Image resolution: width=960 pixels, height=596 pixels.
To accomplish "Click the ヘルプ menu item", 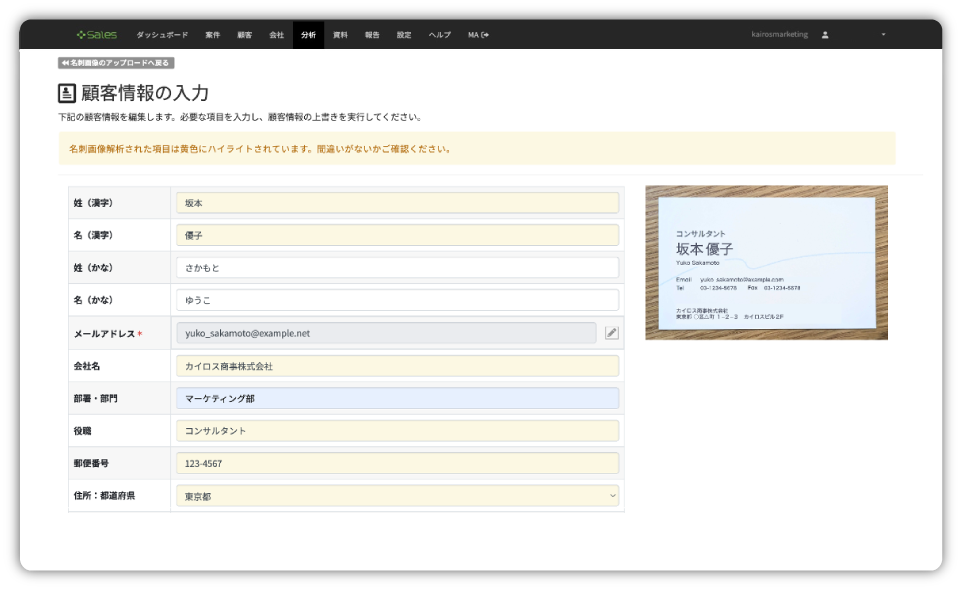I will pyautogui.click(x=440, y=35).
